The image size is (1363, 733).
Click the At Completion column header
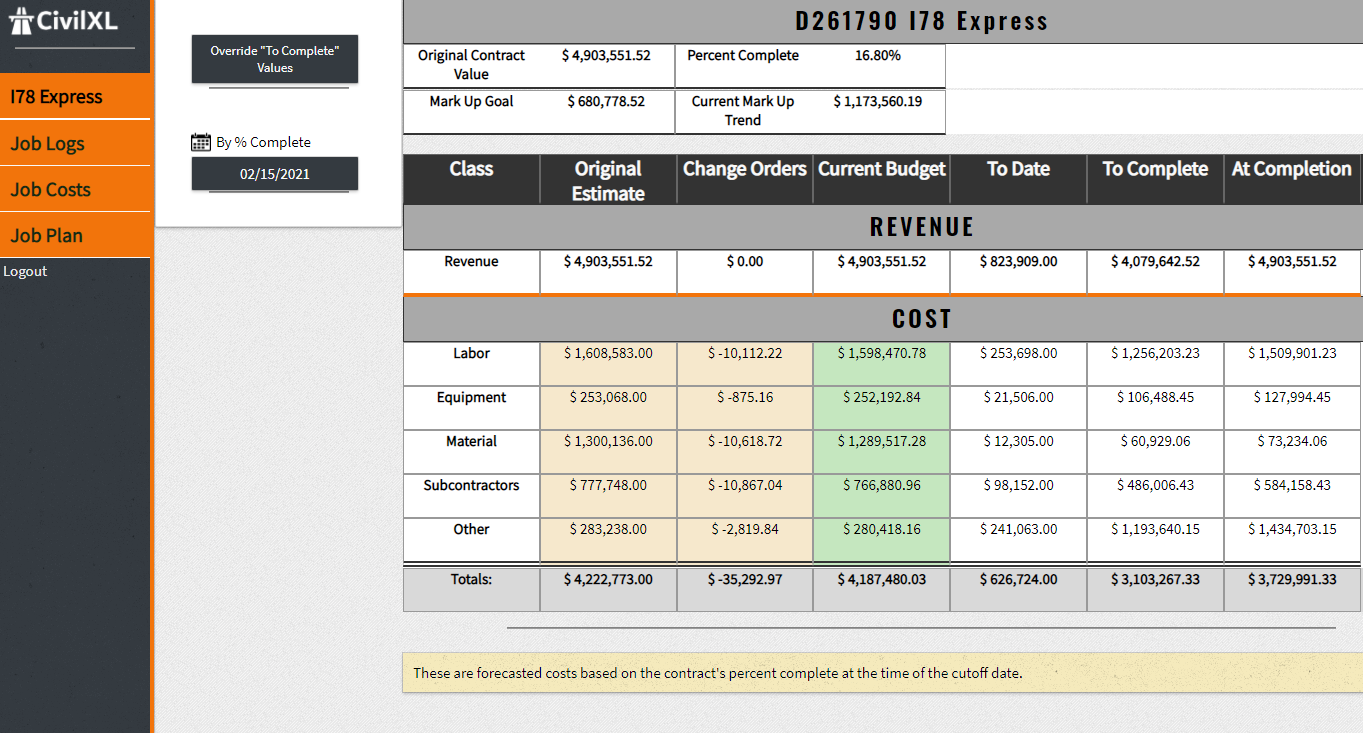click(x=1291, y=169)
